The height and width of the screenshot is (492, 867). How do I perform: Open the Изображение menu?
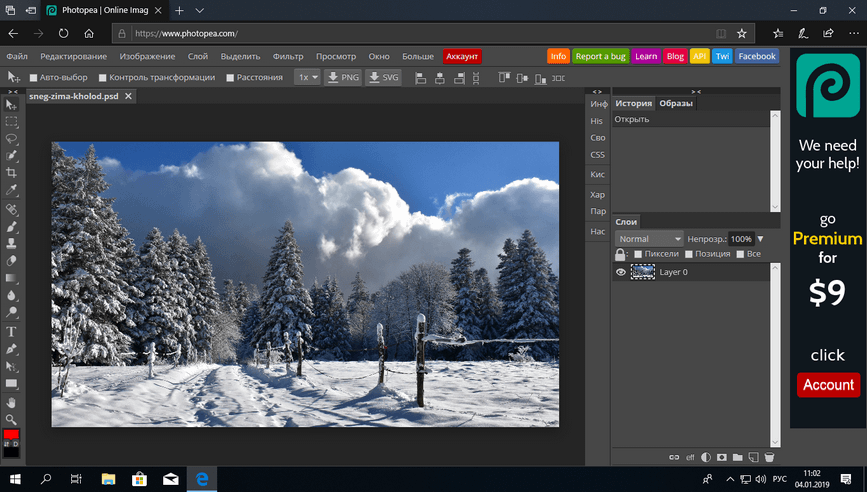pos(147,56)
